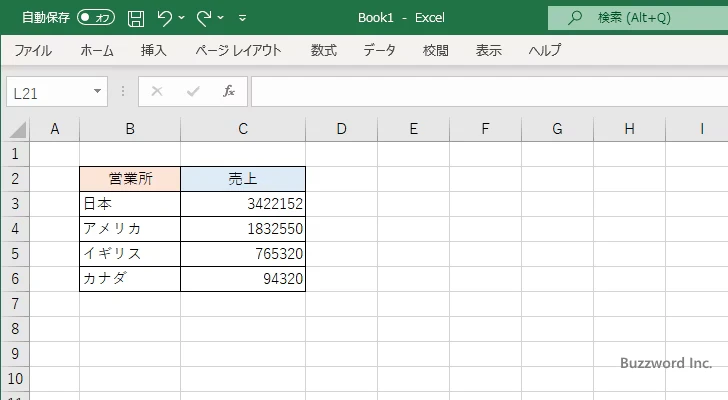Click the Undo arrow icon
The image size is (728, 400).
(x=164, y=18)
